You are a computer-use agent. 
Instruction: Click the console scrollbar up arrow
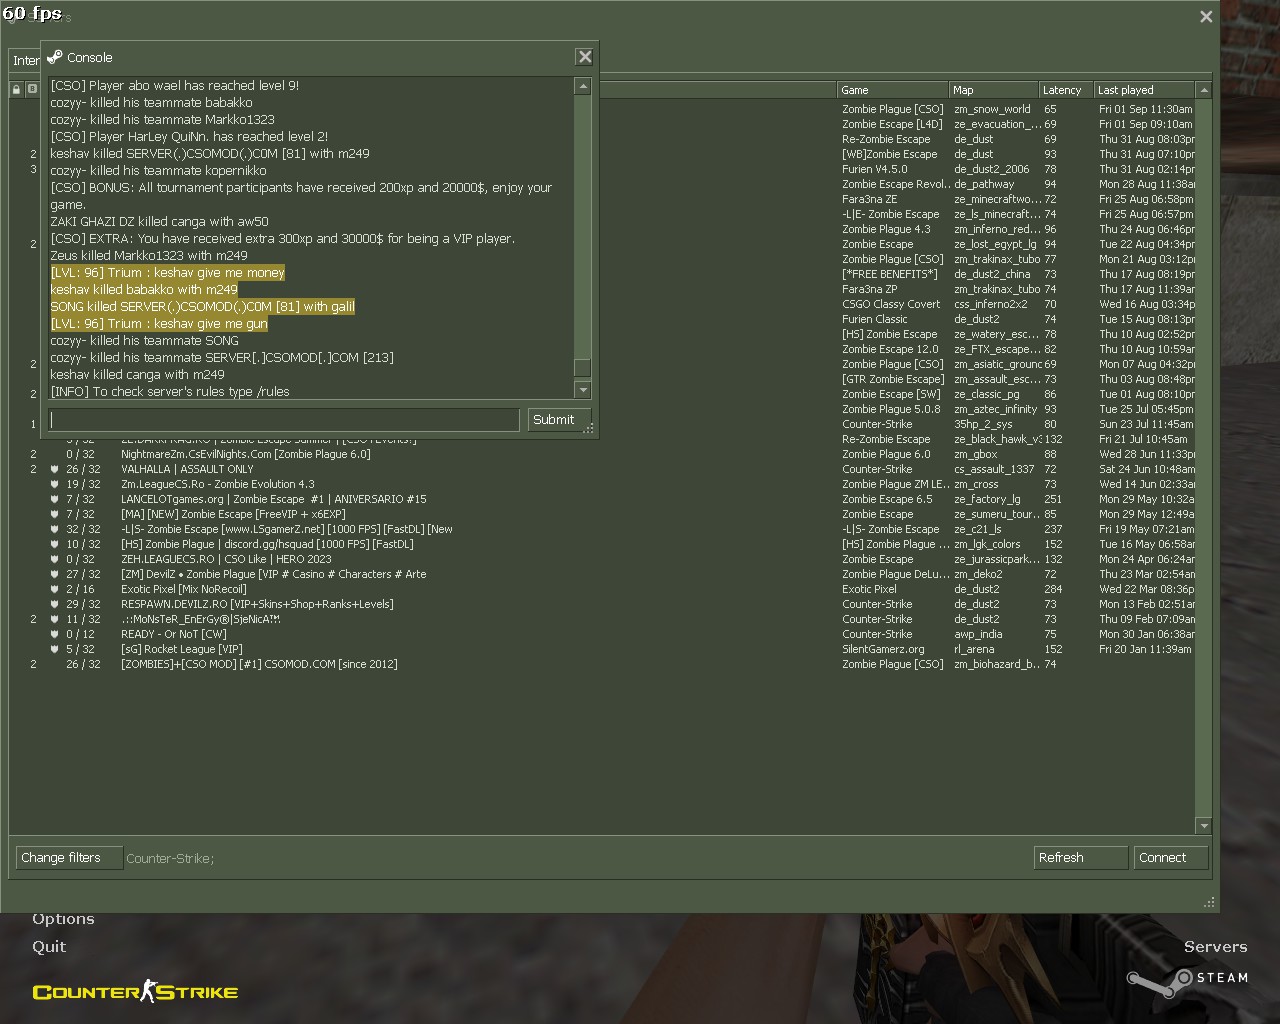click(582, 87)
